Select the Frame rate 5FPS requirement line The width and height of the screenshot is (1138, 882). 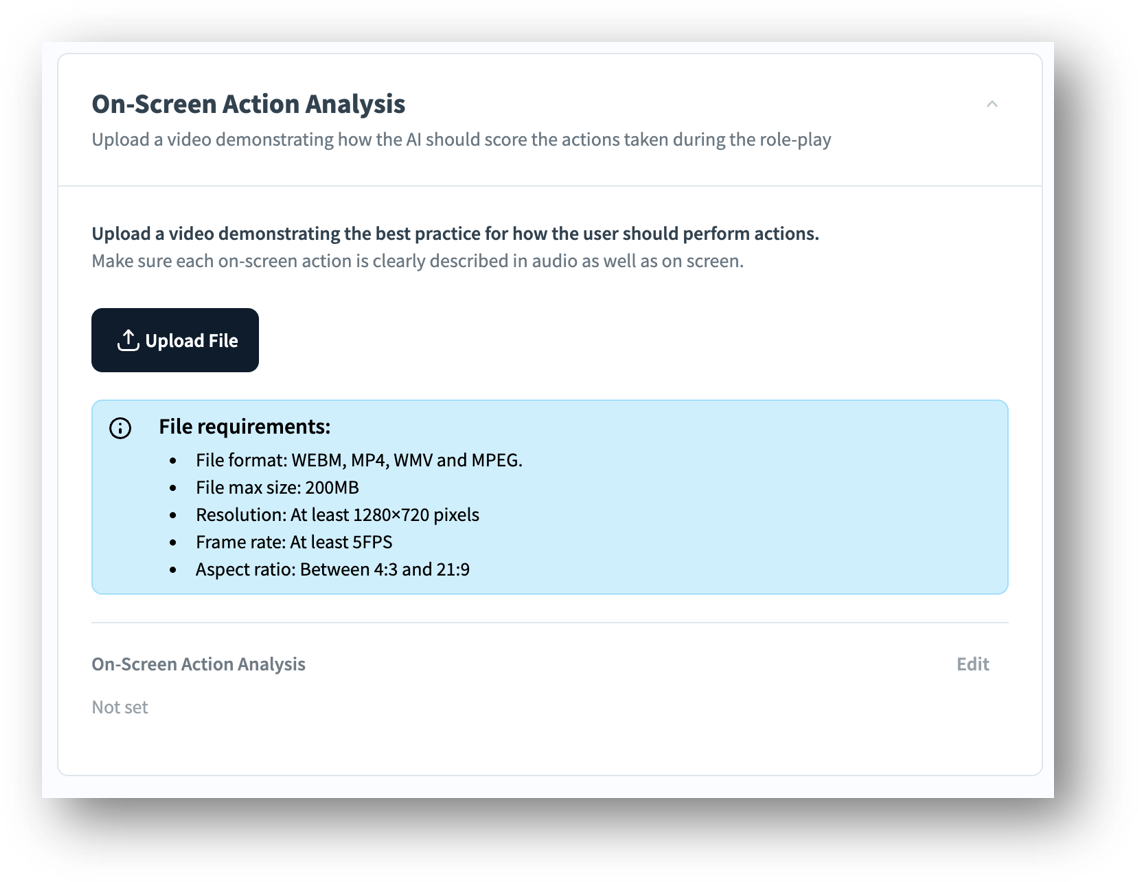pyautogui.click(x=294, y=542)
